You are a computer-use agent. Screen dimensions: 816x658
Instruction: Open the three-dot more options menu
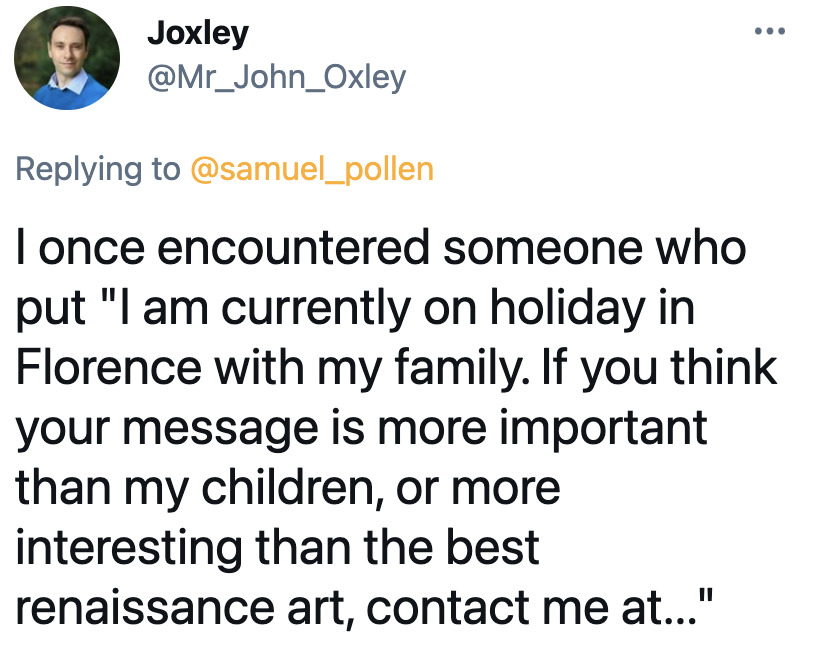click(x=770, y=31)
